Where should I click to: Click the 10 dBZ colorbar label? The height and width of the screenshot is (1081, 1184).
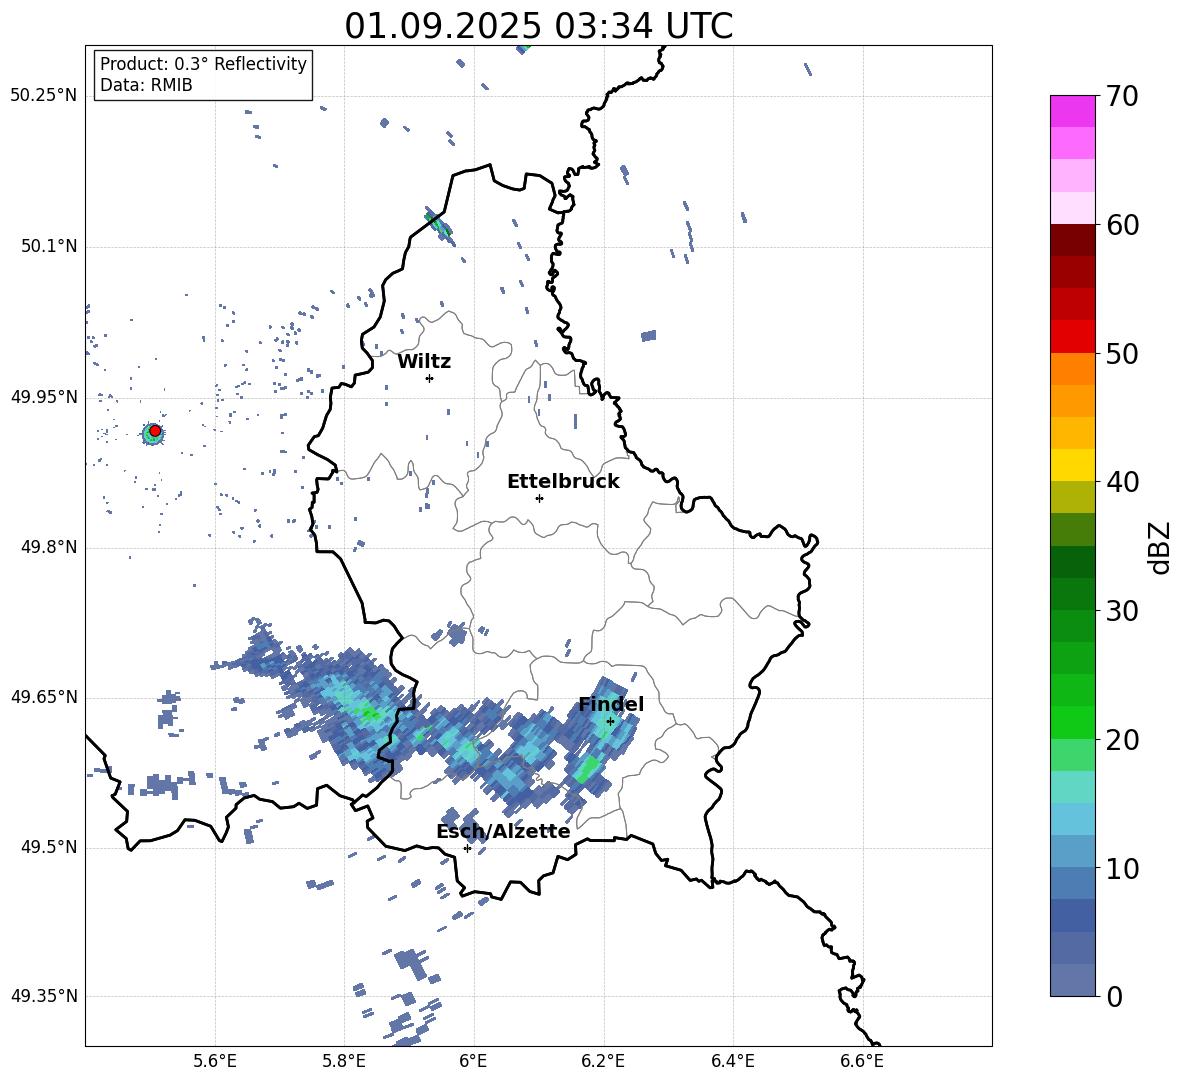pyautogui.click(x=1122, y=869)
